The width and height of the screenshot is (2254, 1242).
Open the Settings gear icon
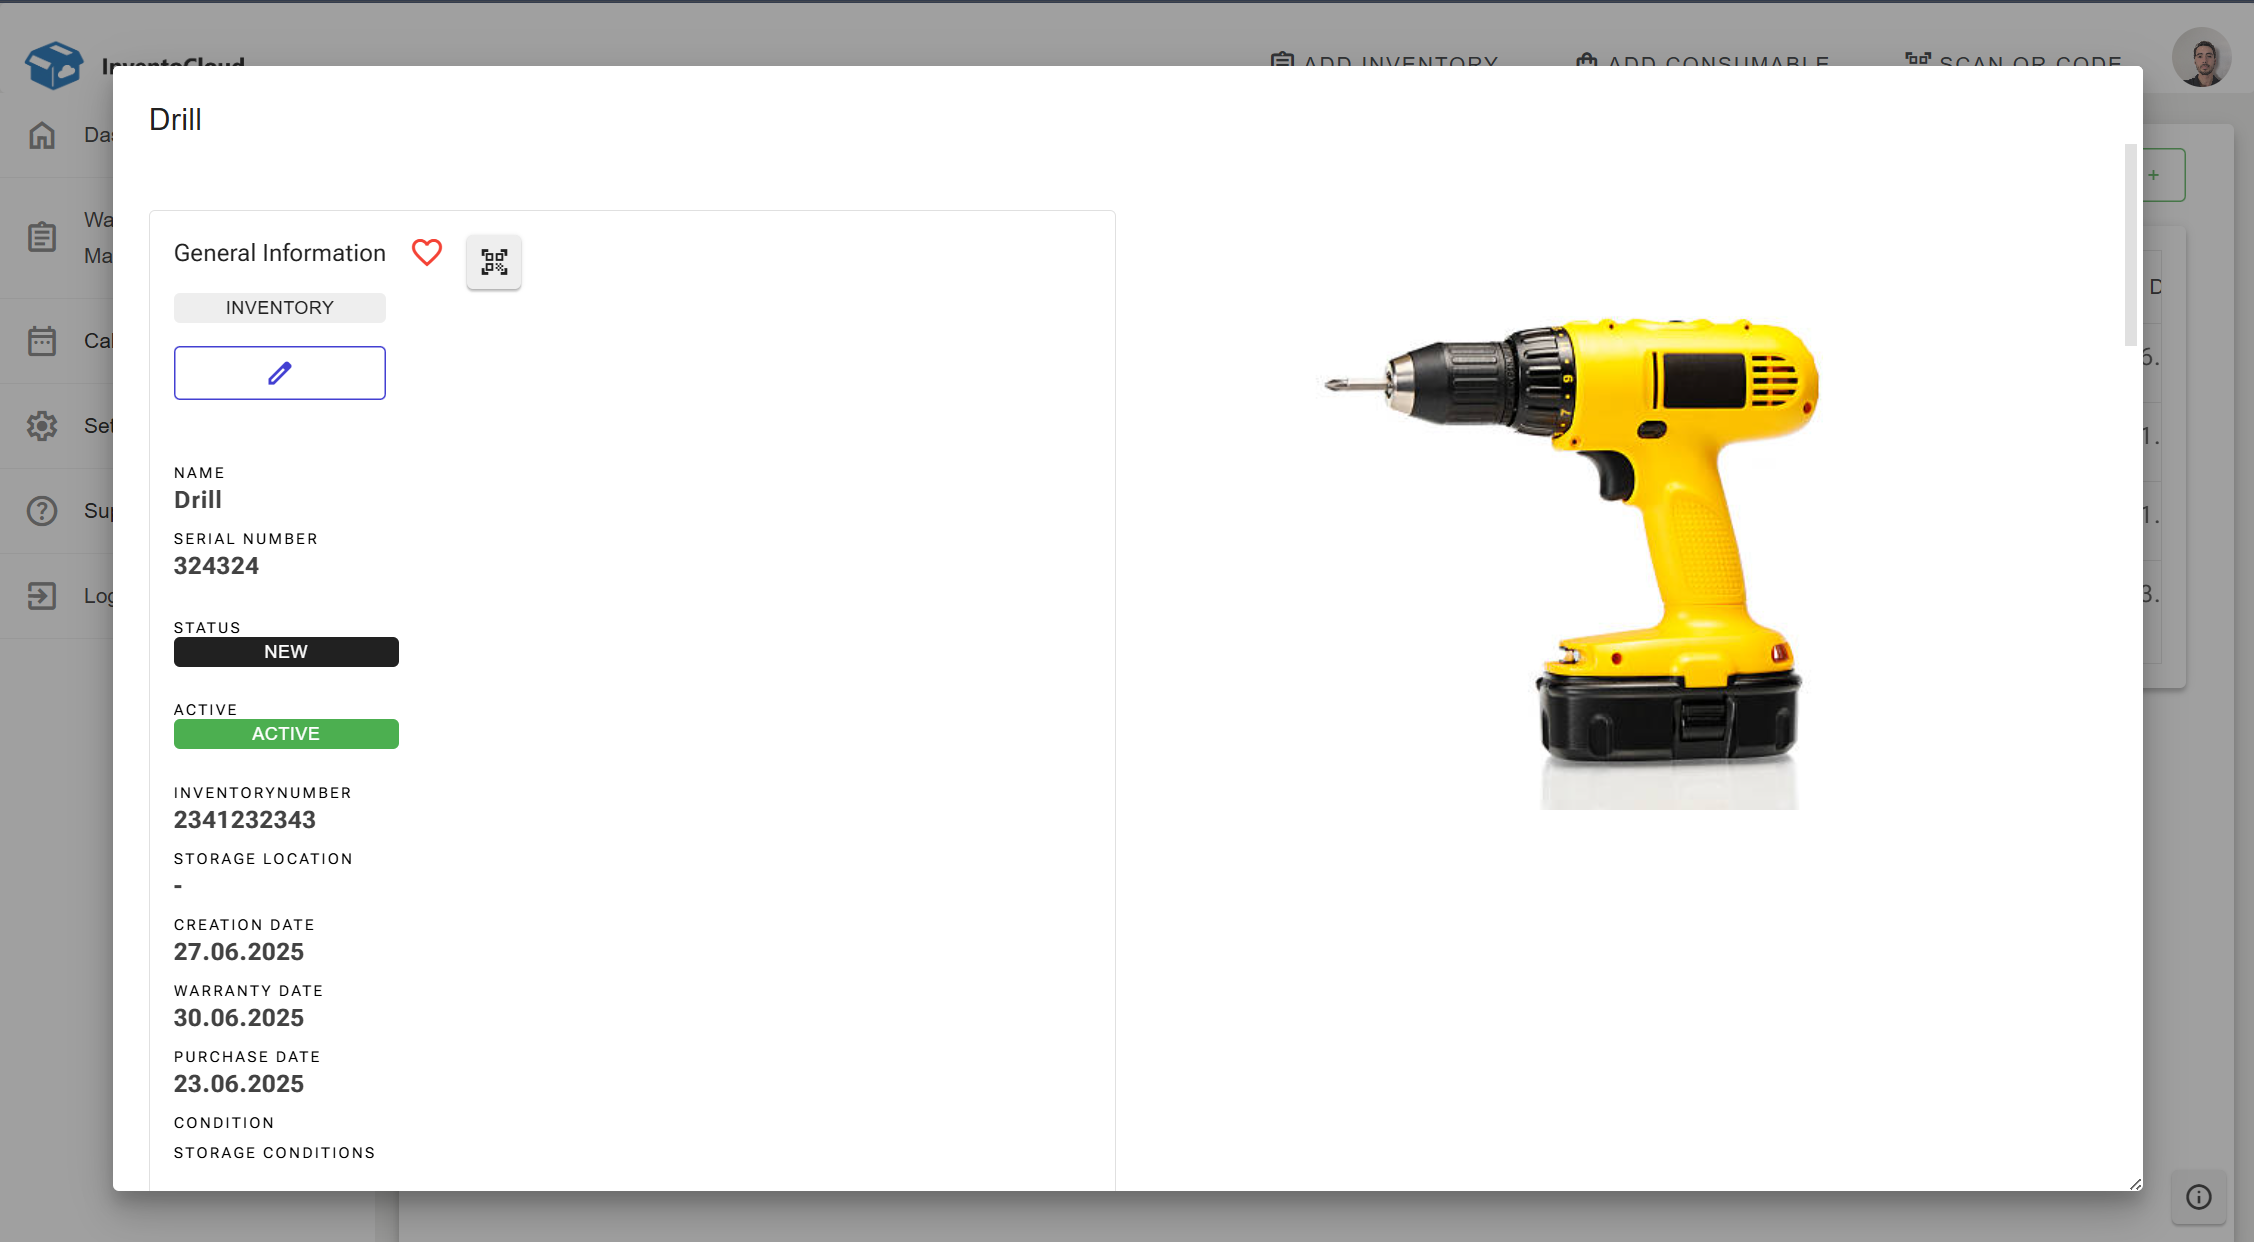[42, 426]
